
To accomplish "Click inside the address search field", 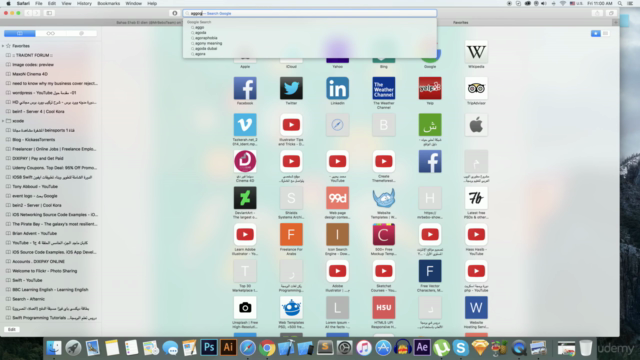I will (310, 13).
